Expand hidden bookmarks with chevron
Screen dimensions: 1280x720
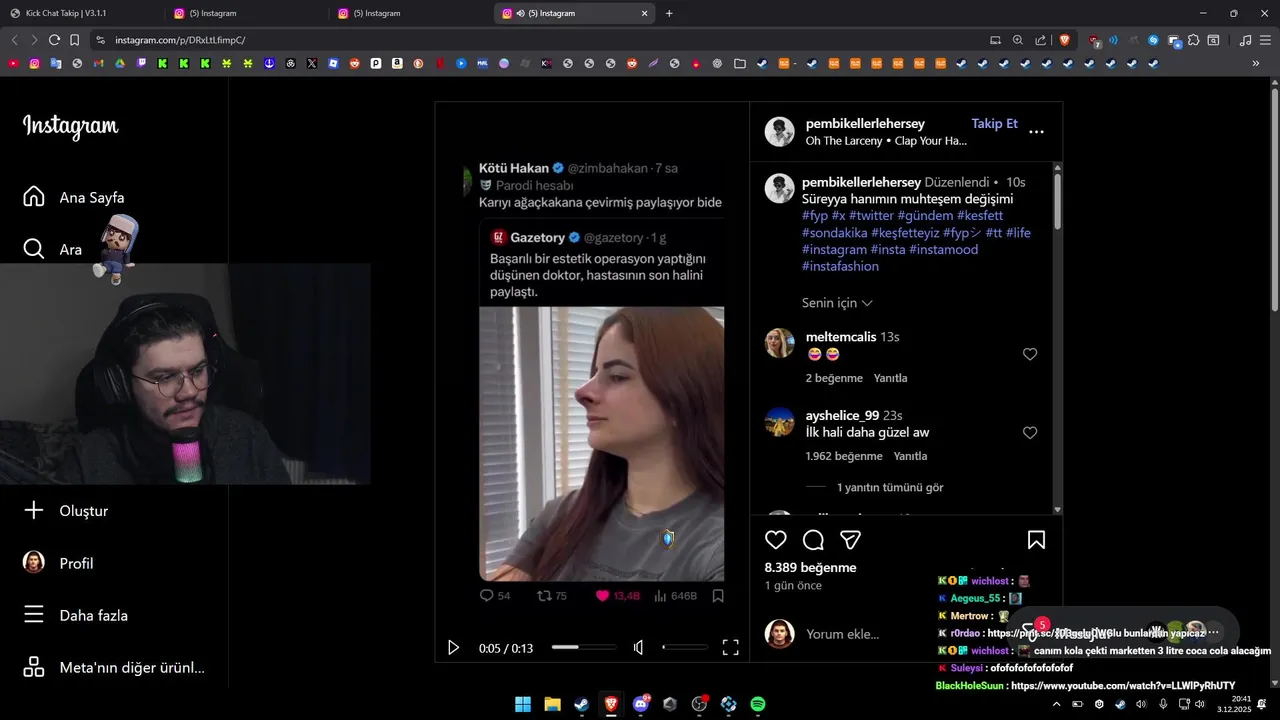click(1256, 63)
